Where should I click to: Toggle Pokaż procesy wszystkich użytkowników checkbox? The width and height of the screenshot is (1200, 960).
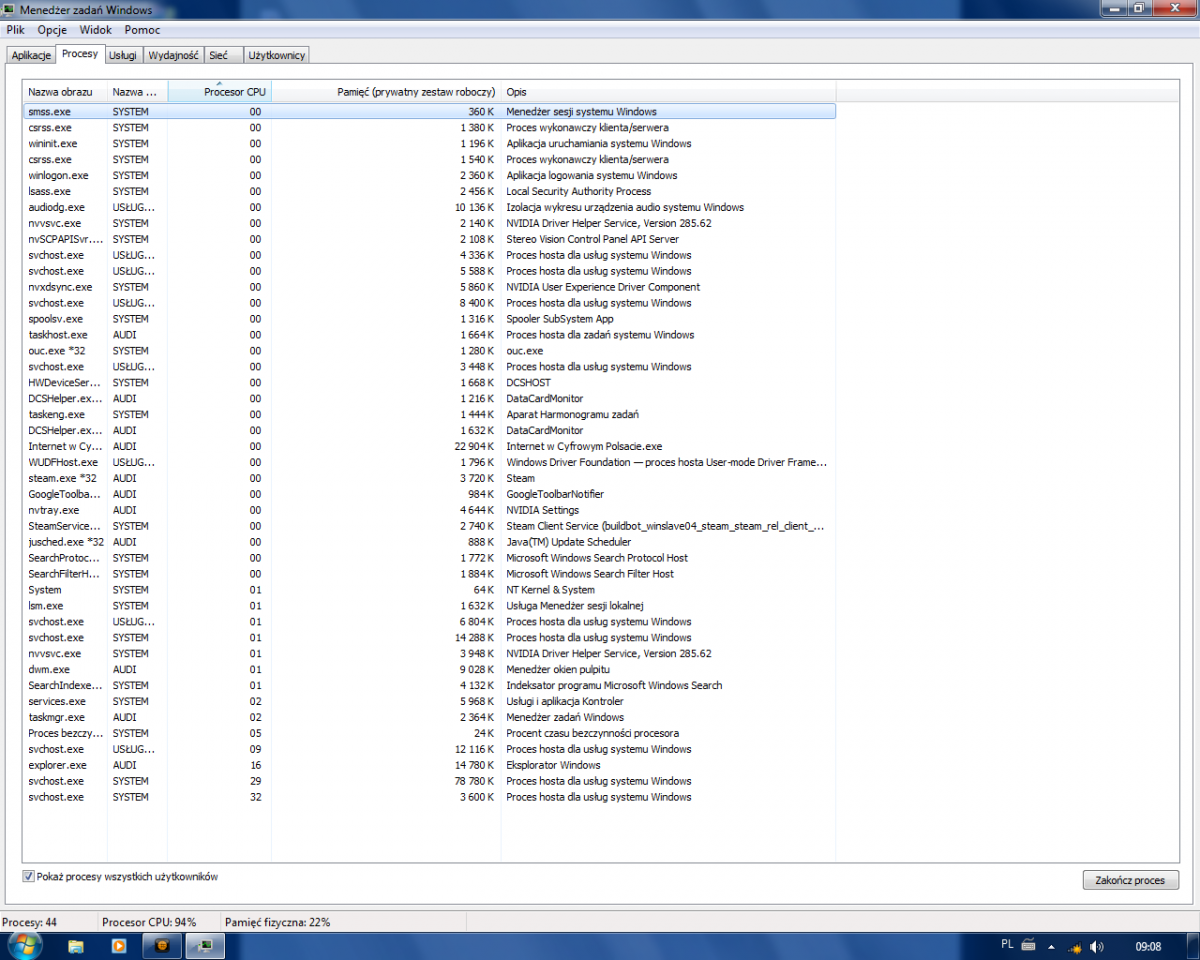28,877
